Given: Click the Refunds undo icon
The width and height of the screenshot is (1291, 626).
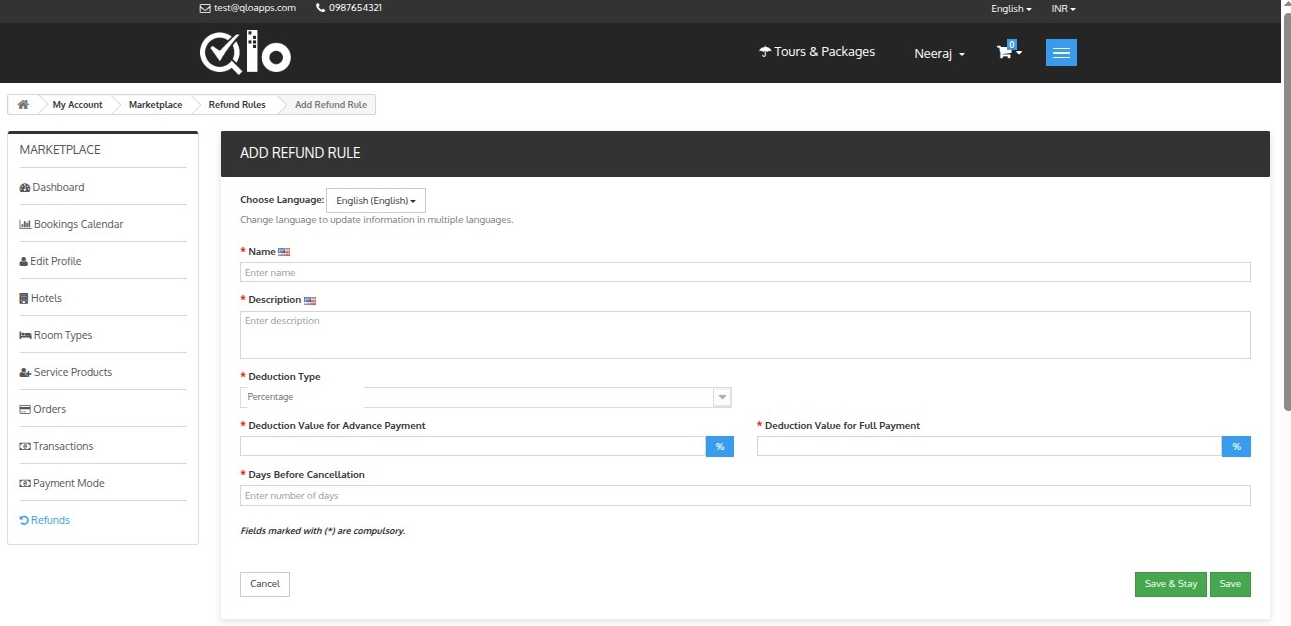Looking at the screenshot, I should tap(24, 520).
